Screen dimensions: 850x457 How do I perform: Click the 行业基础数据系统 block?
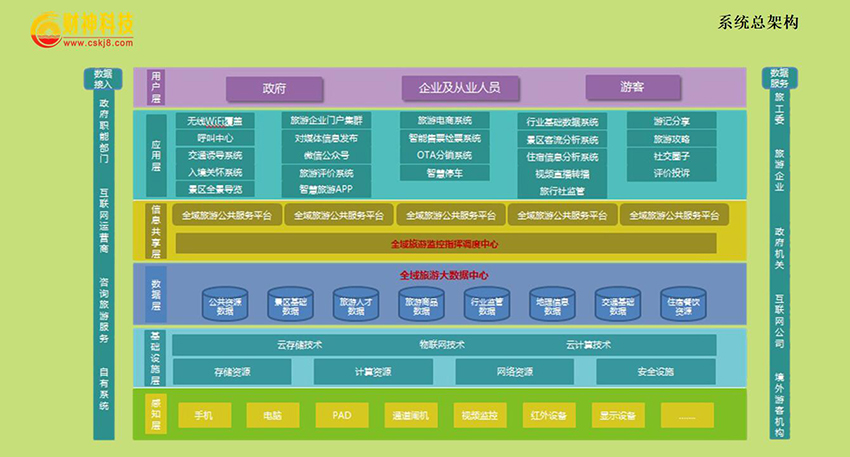562,122
